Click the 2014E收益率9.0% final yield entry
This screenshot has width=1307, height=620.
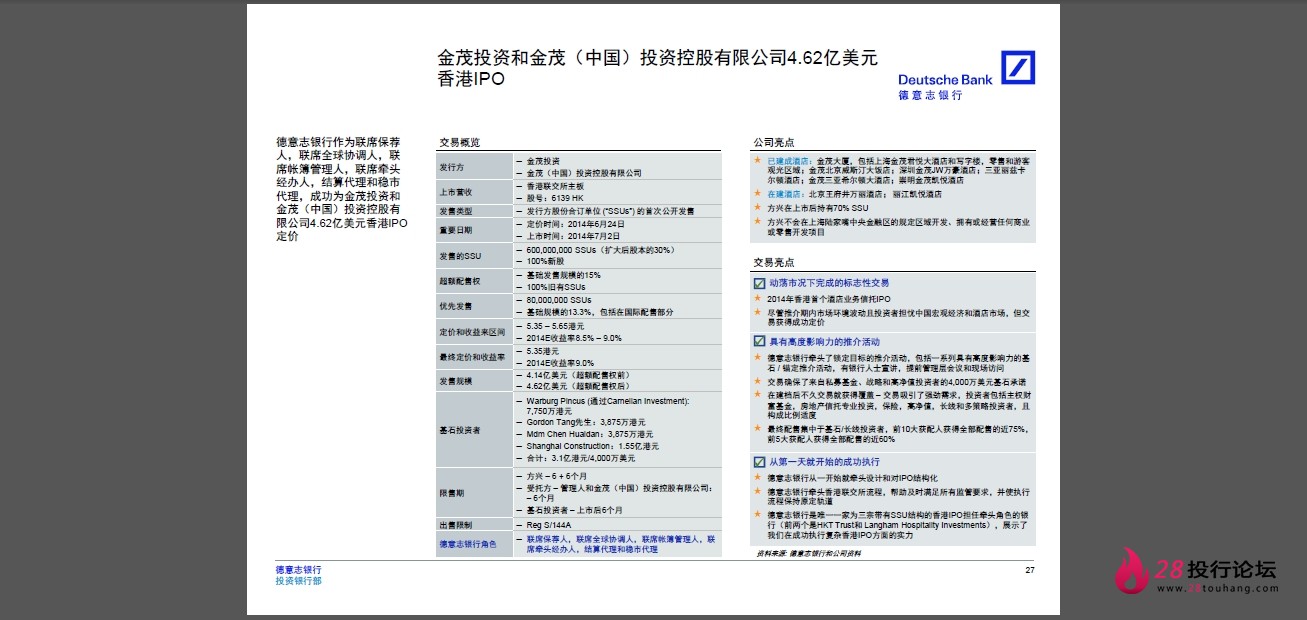click(x=560, y=363)
